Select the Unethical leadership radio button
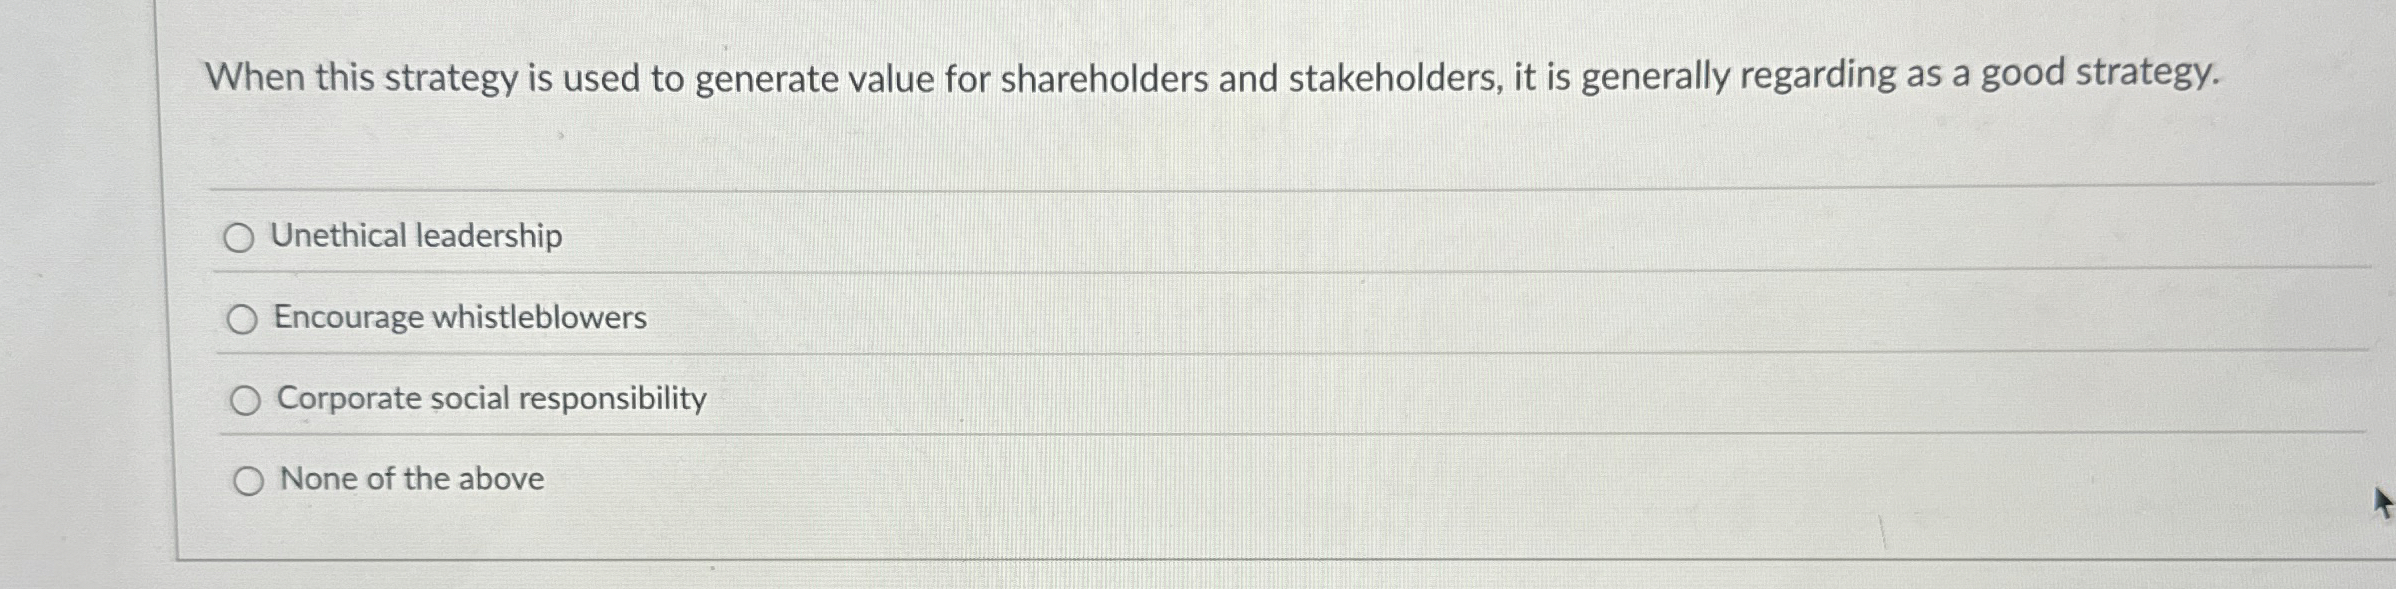The height and width of the screenshot is (589, 2396). [x=240, y=237]
